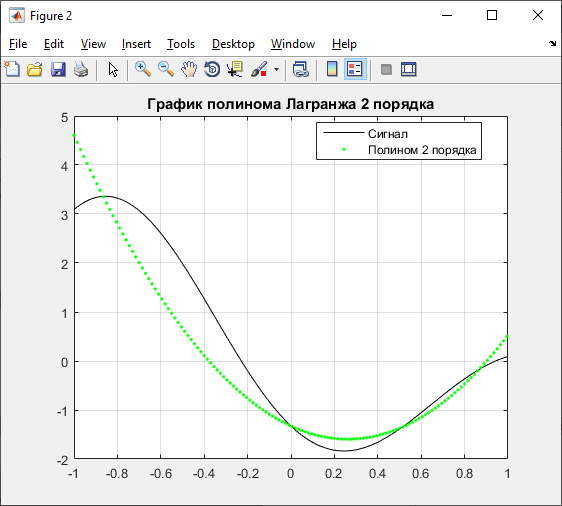Select the Brush data tool
Image resolution: width=562 pixels, height=506 pixels.
click(259, 69)
